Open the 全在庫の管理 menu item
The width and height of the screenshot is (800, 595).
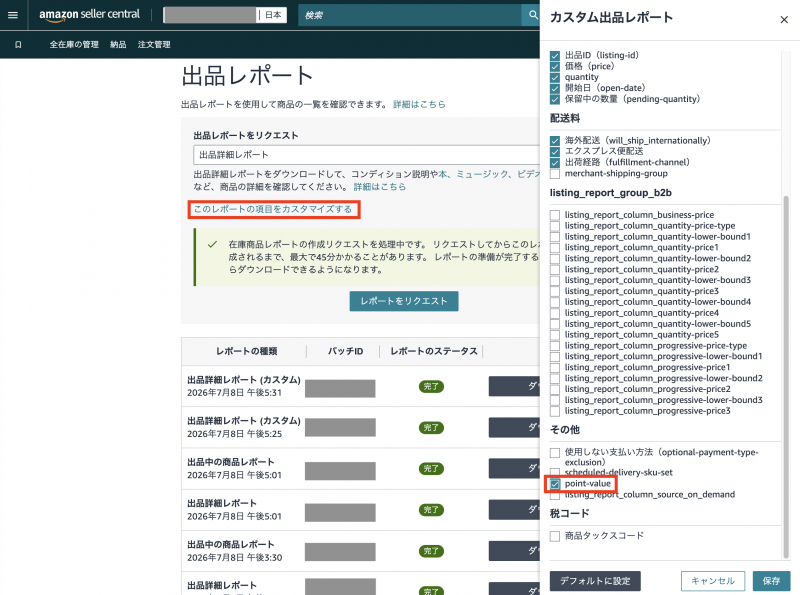coord(74,45)
